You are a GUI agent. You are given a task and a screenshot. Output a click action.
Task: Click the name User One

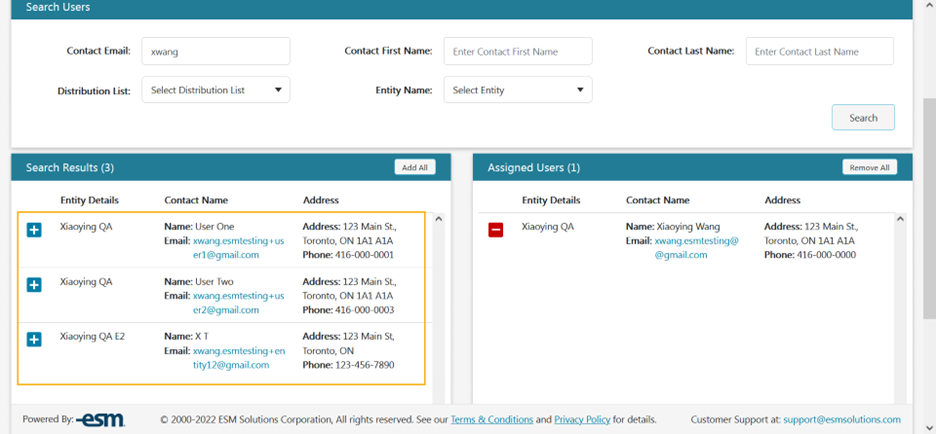[215, 227]
